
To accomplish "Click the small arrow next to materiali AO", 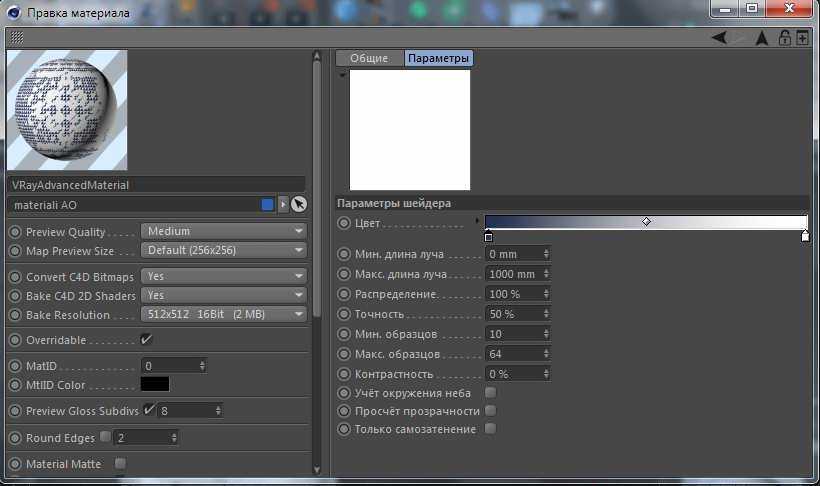I will (283, 204).
